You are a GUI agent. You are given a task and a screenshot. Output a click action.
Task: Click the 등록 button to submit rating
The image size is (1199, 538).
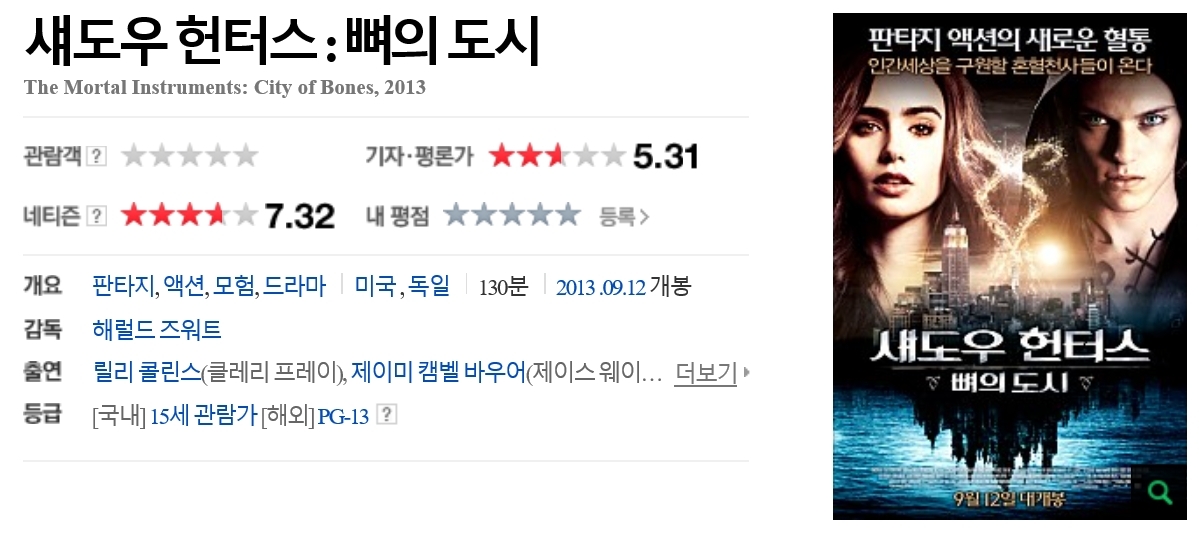pos(624,217)
